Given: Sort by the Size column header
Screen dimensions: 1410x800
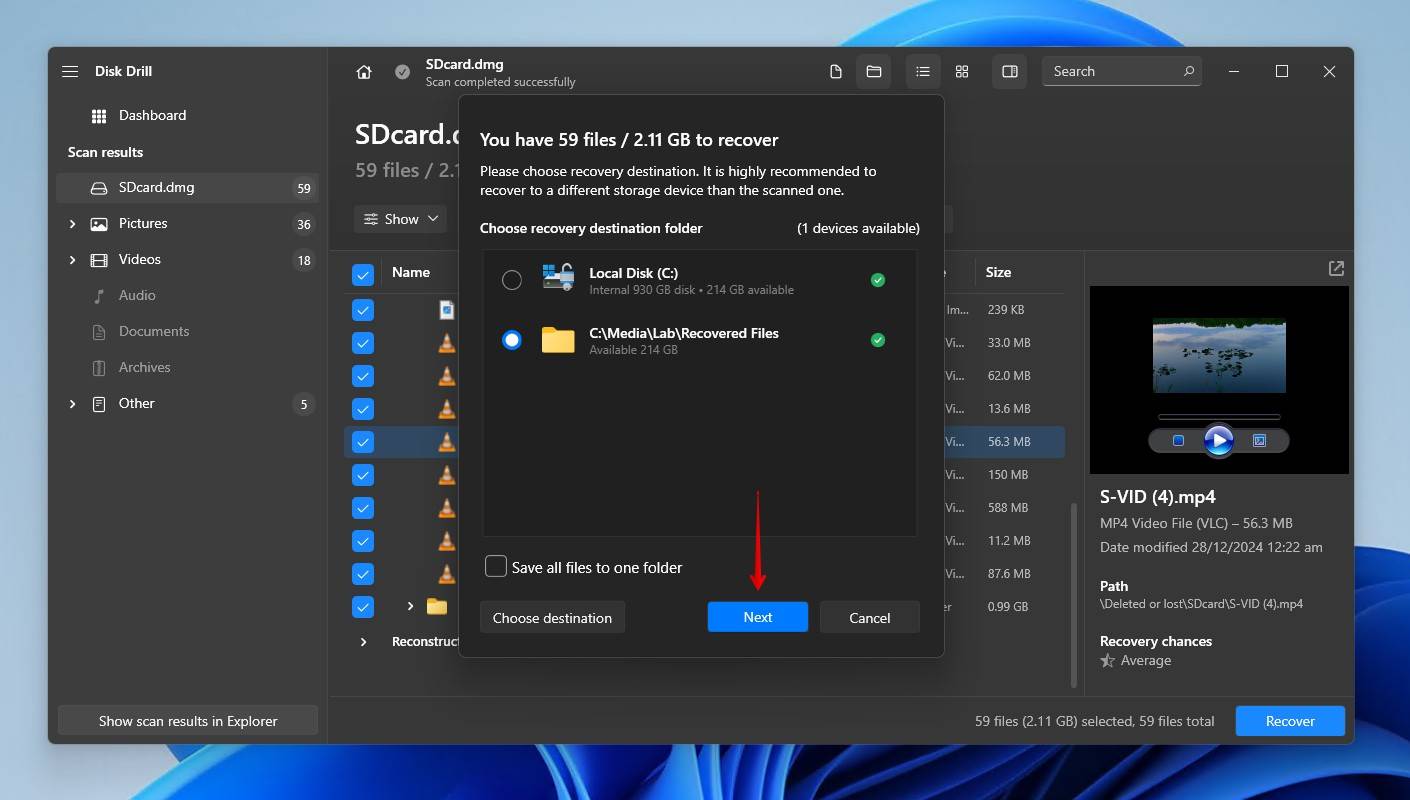Looking at the screenshot, I should tap(998, 272).
